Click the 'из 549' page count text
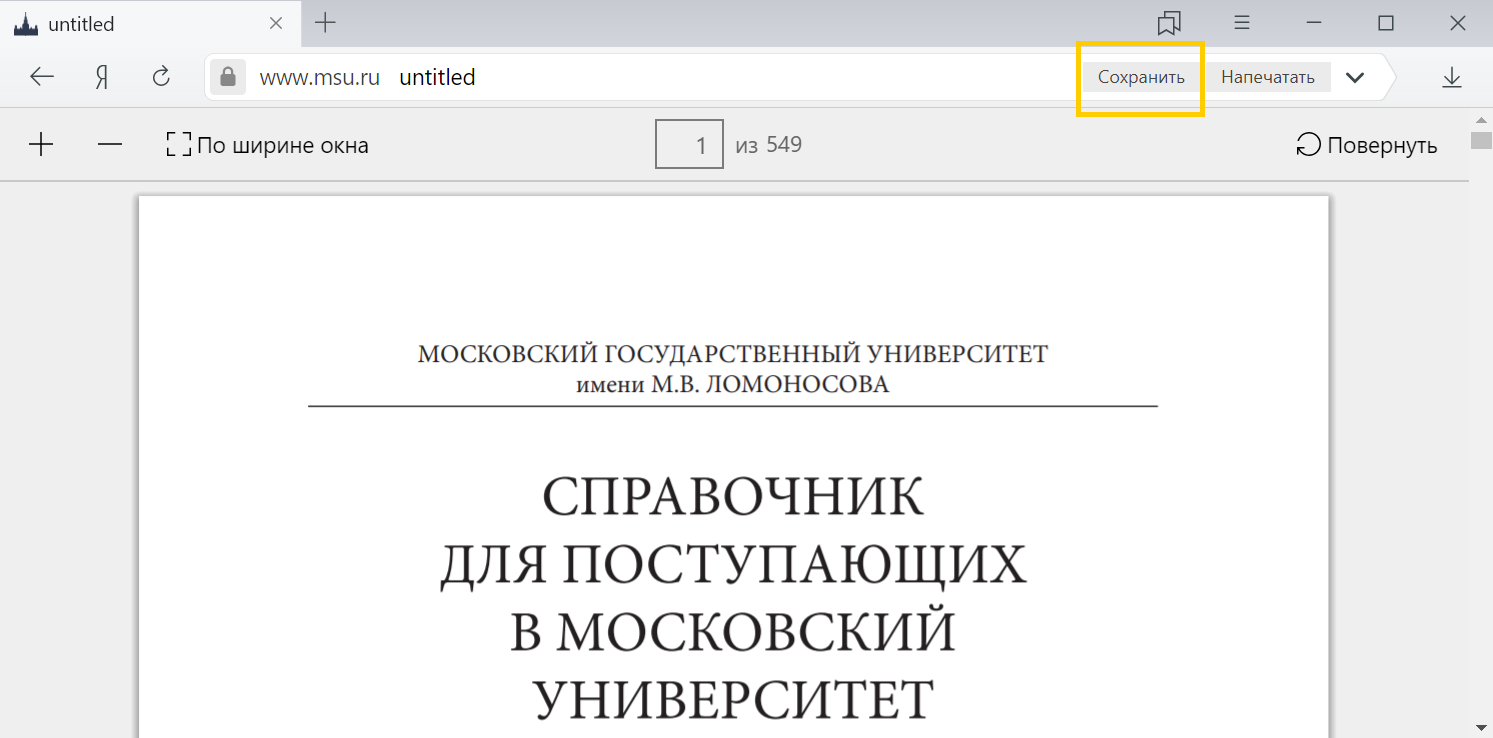 [x=769, y=145]
